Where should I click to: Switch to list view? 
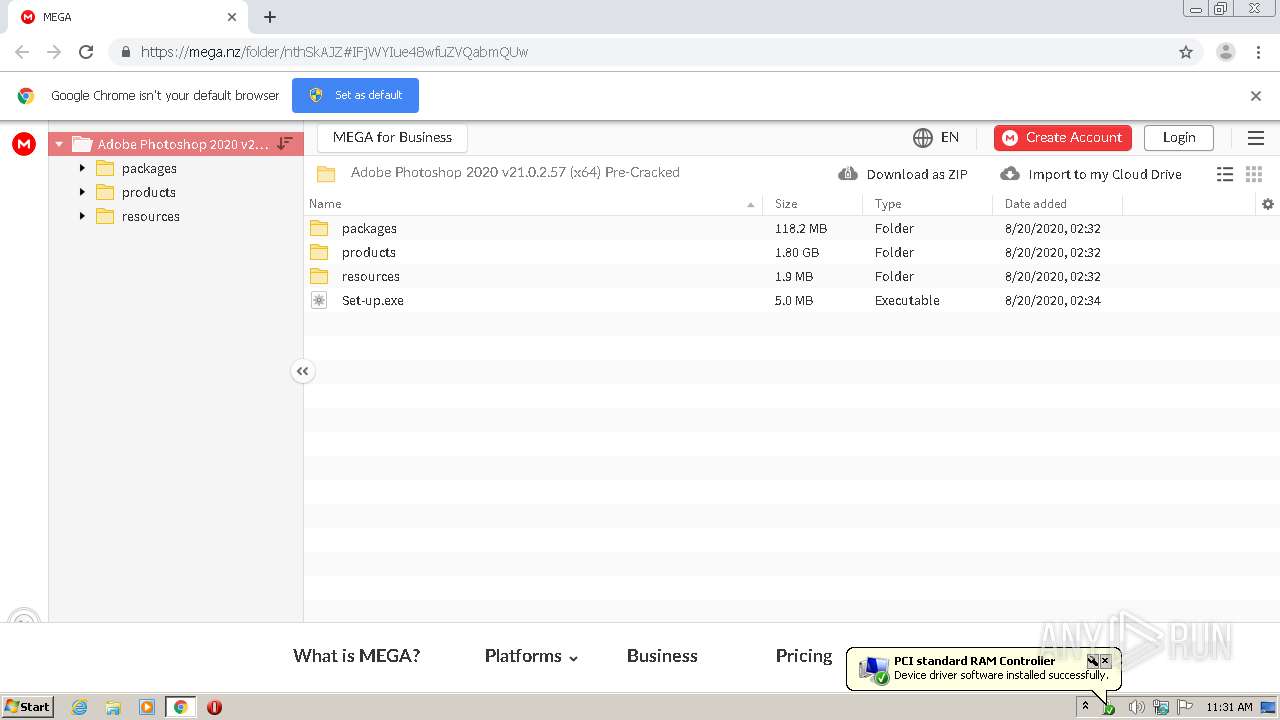(1225, 174)
